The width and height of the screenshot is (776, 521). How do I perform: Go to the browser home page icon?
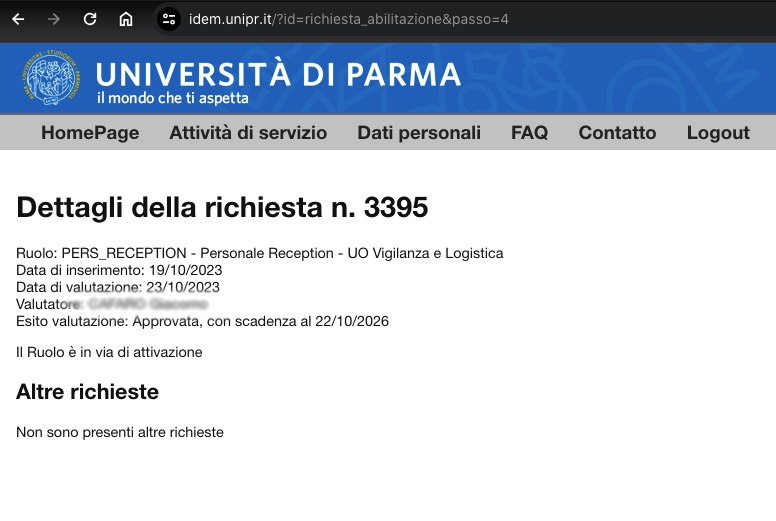pos(126,19)
